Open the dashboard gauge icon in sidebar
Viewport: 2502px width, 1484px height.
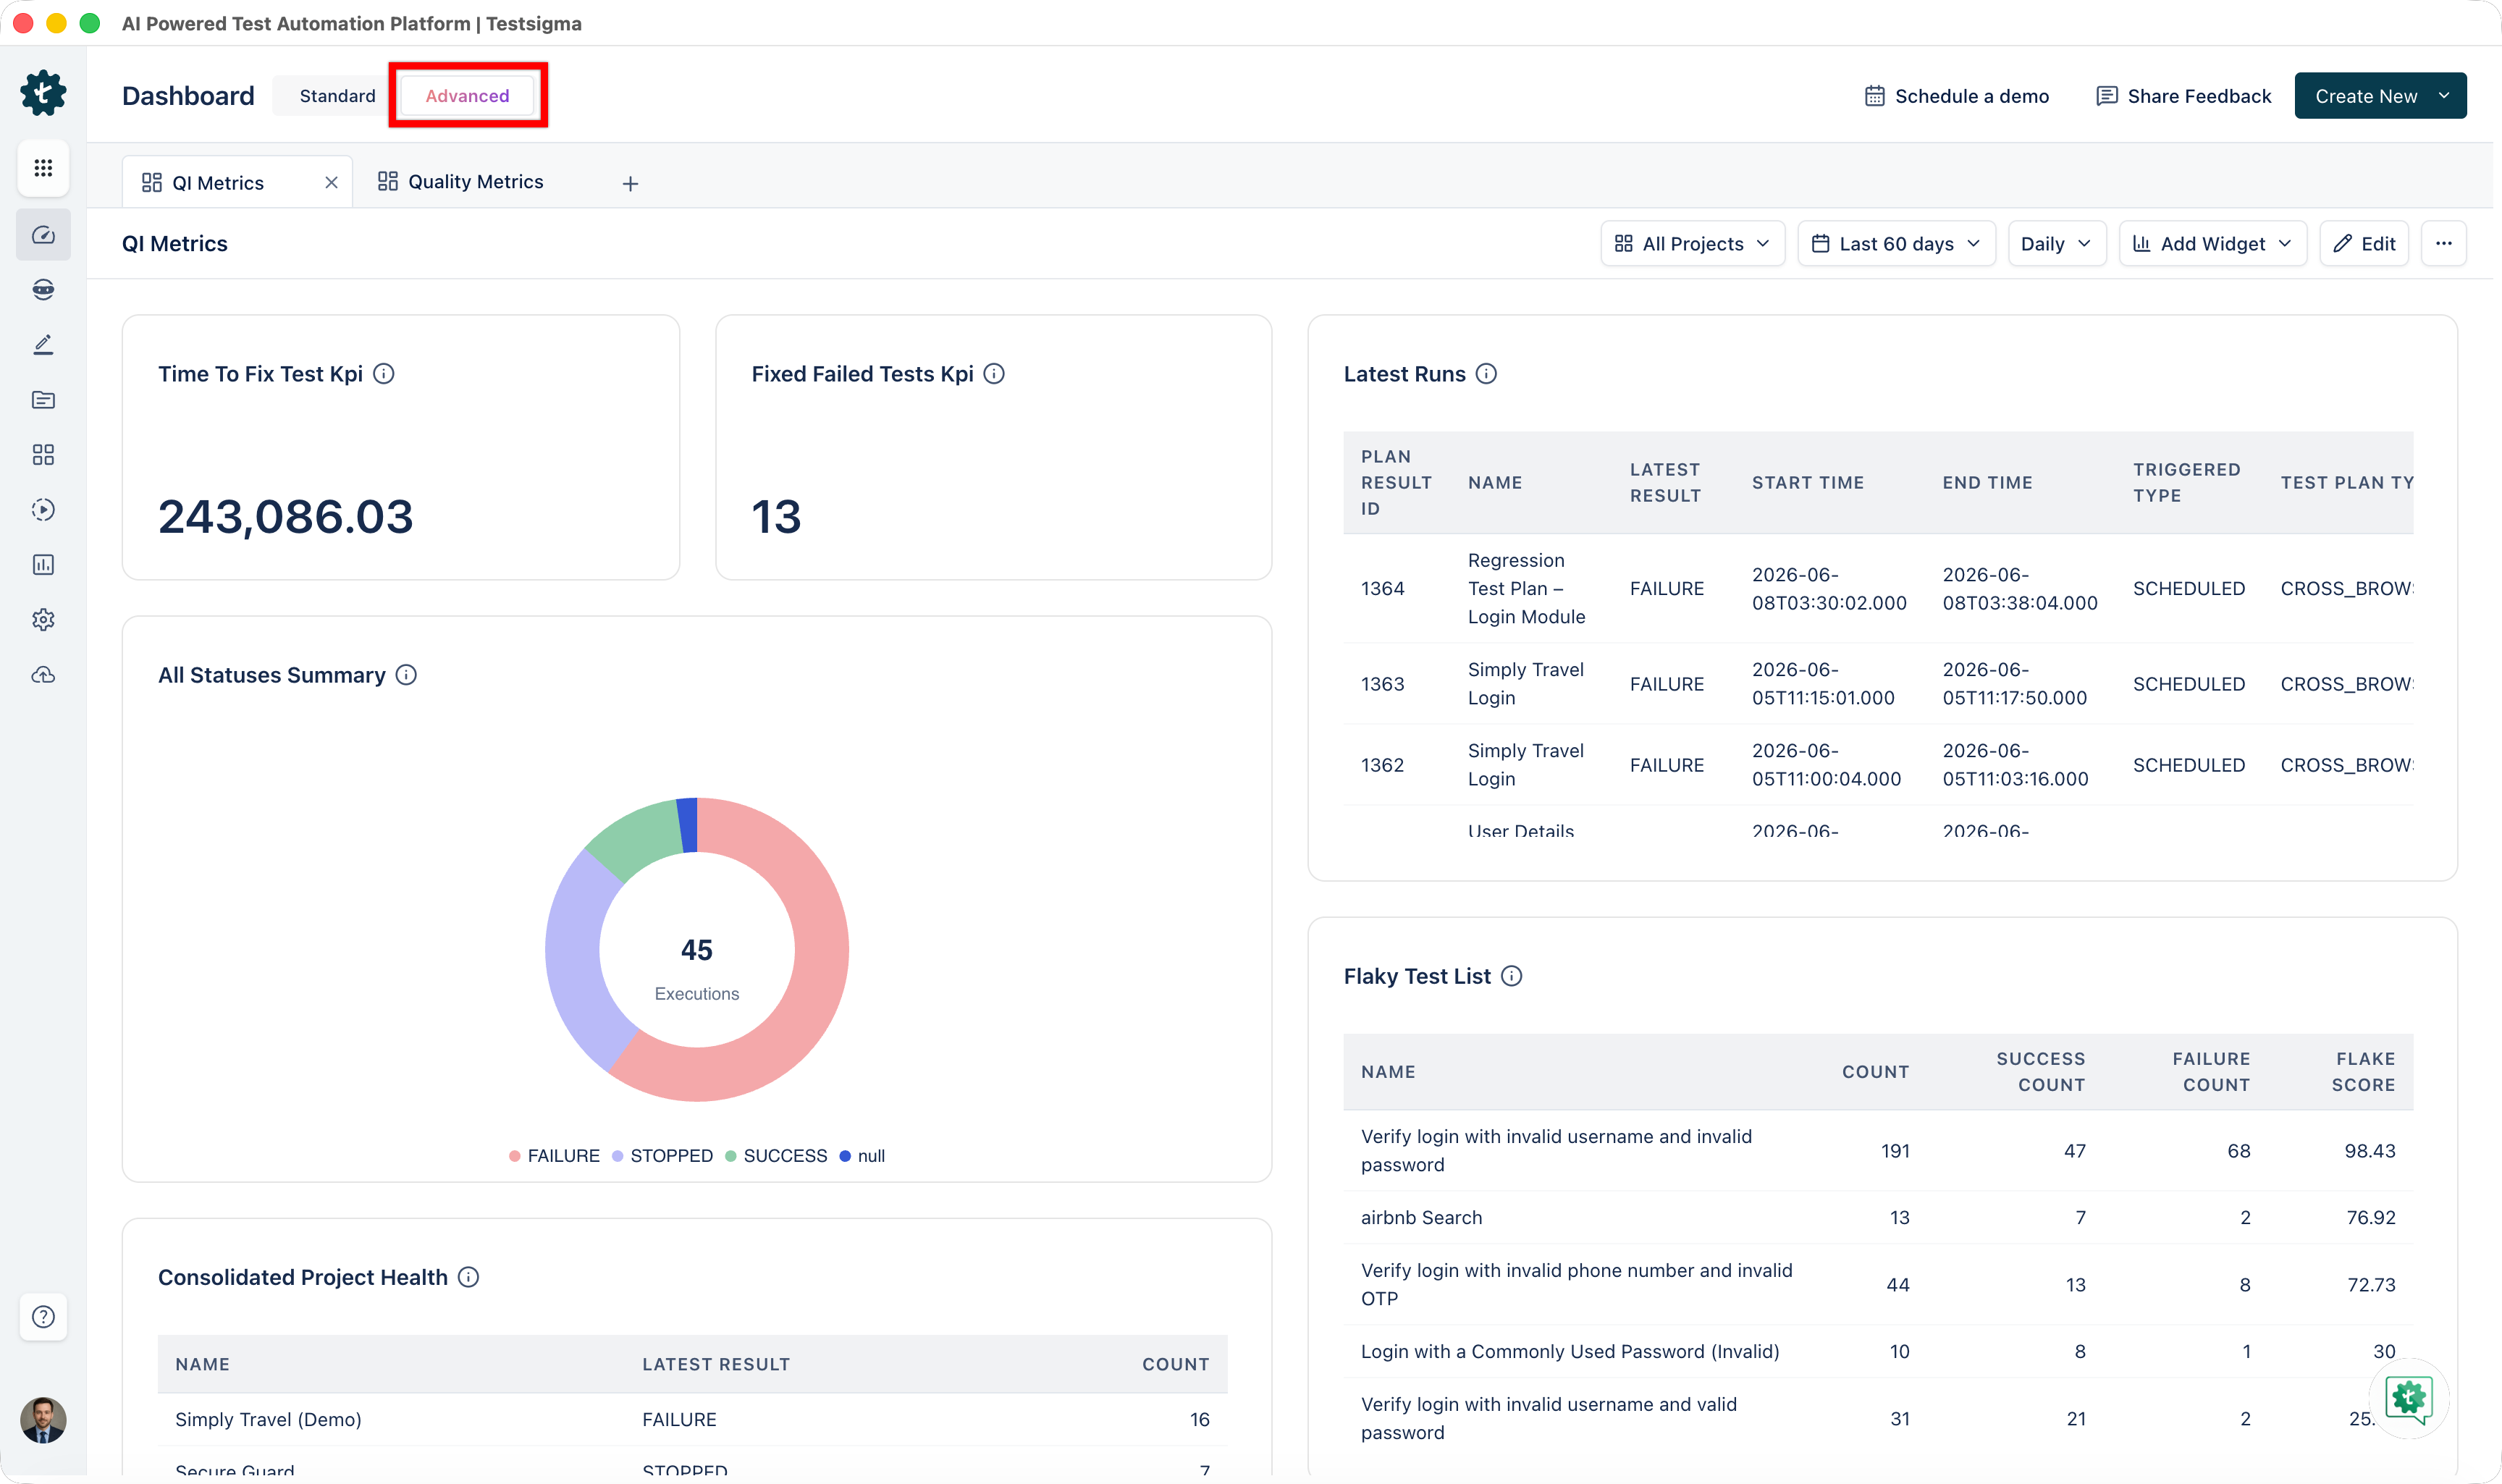43,235
